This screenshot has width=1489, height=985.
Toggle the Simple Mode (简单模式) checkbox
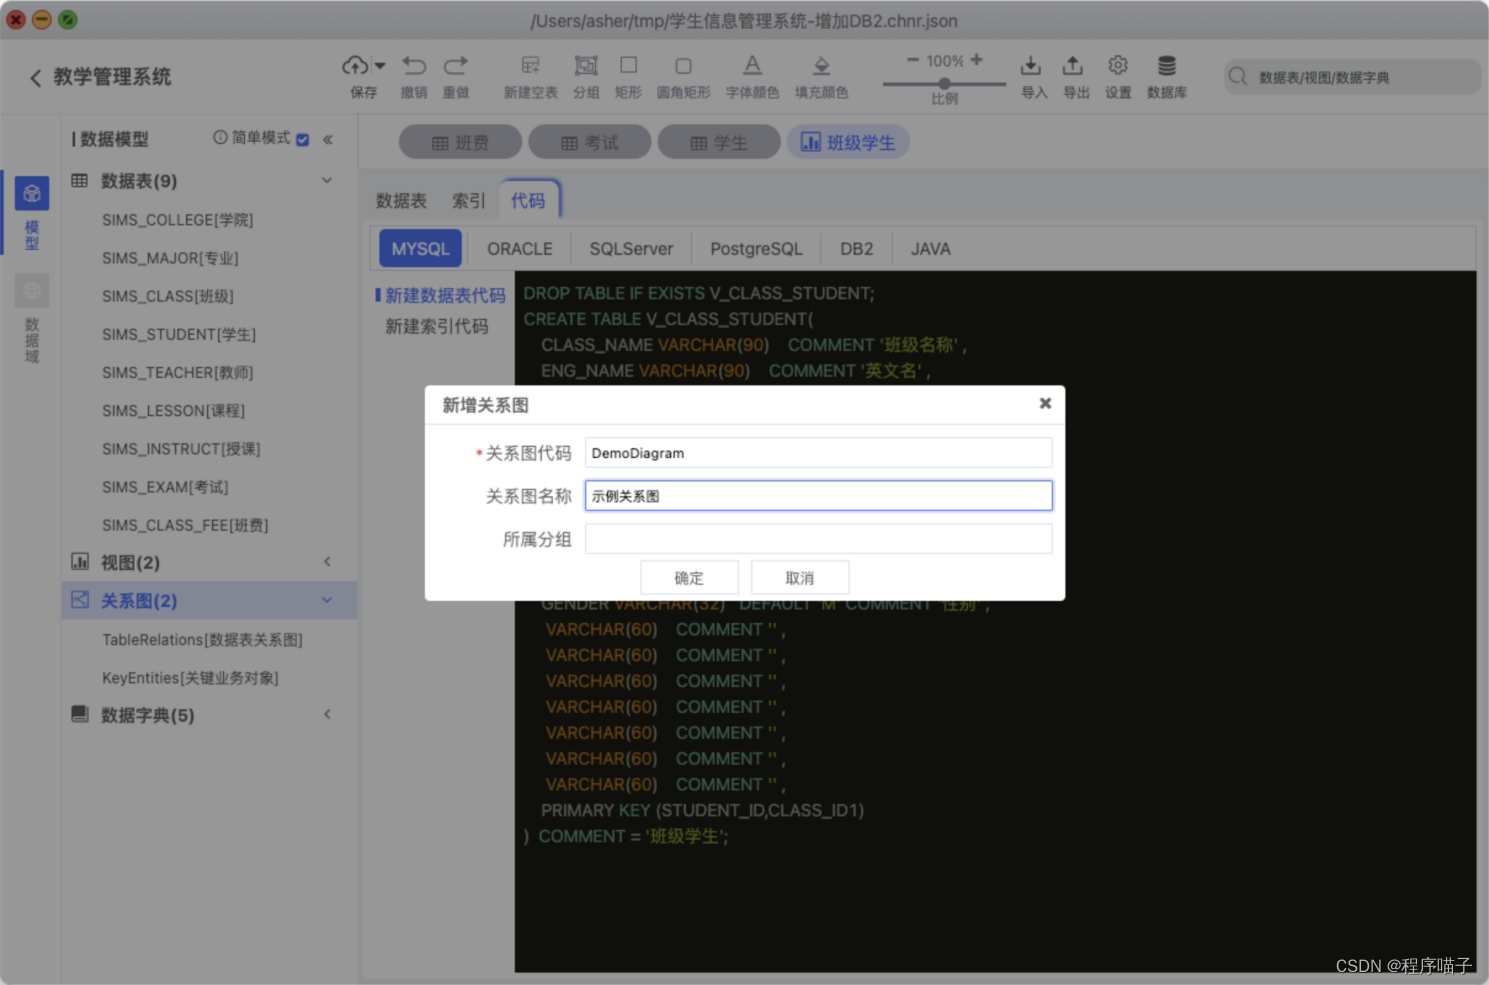click(303, 139)
